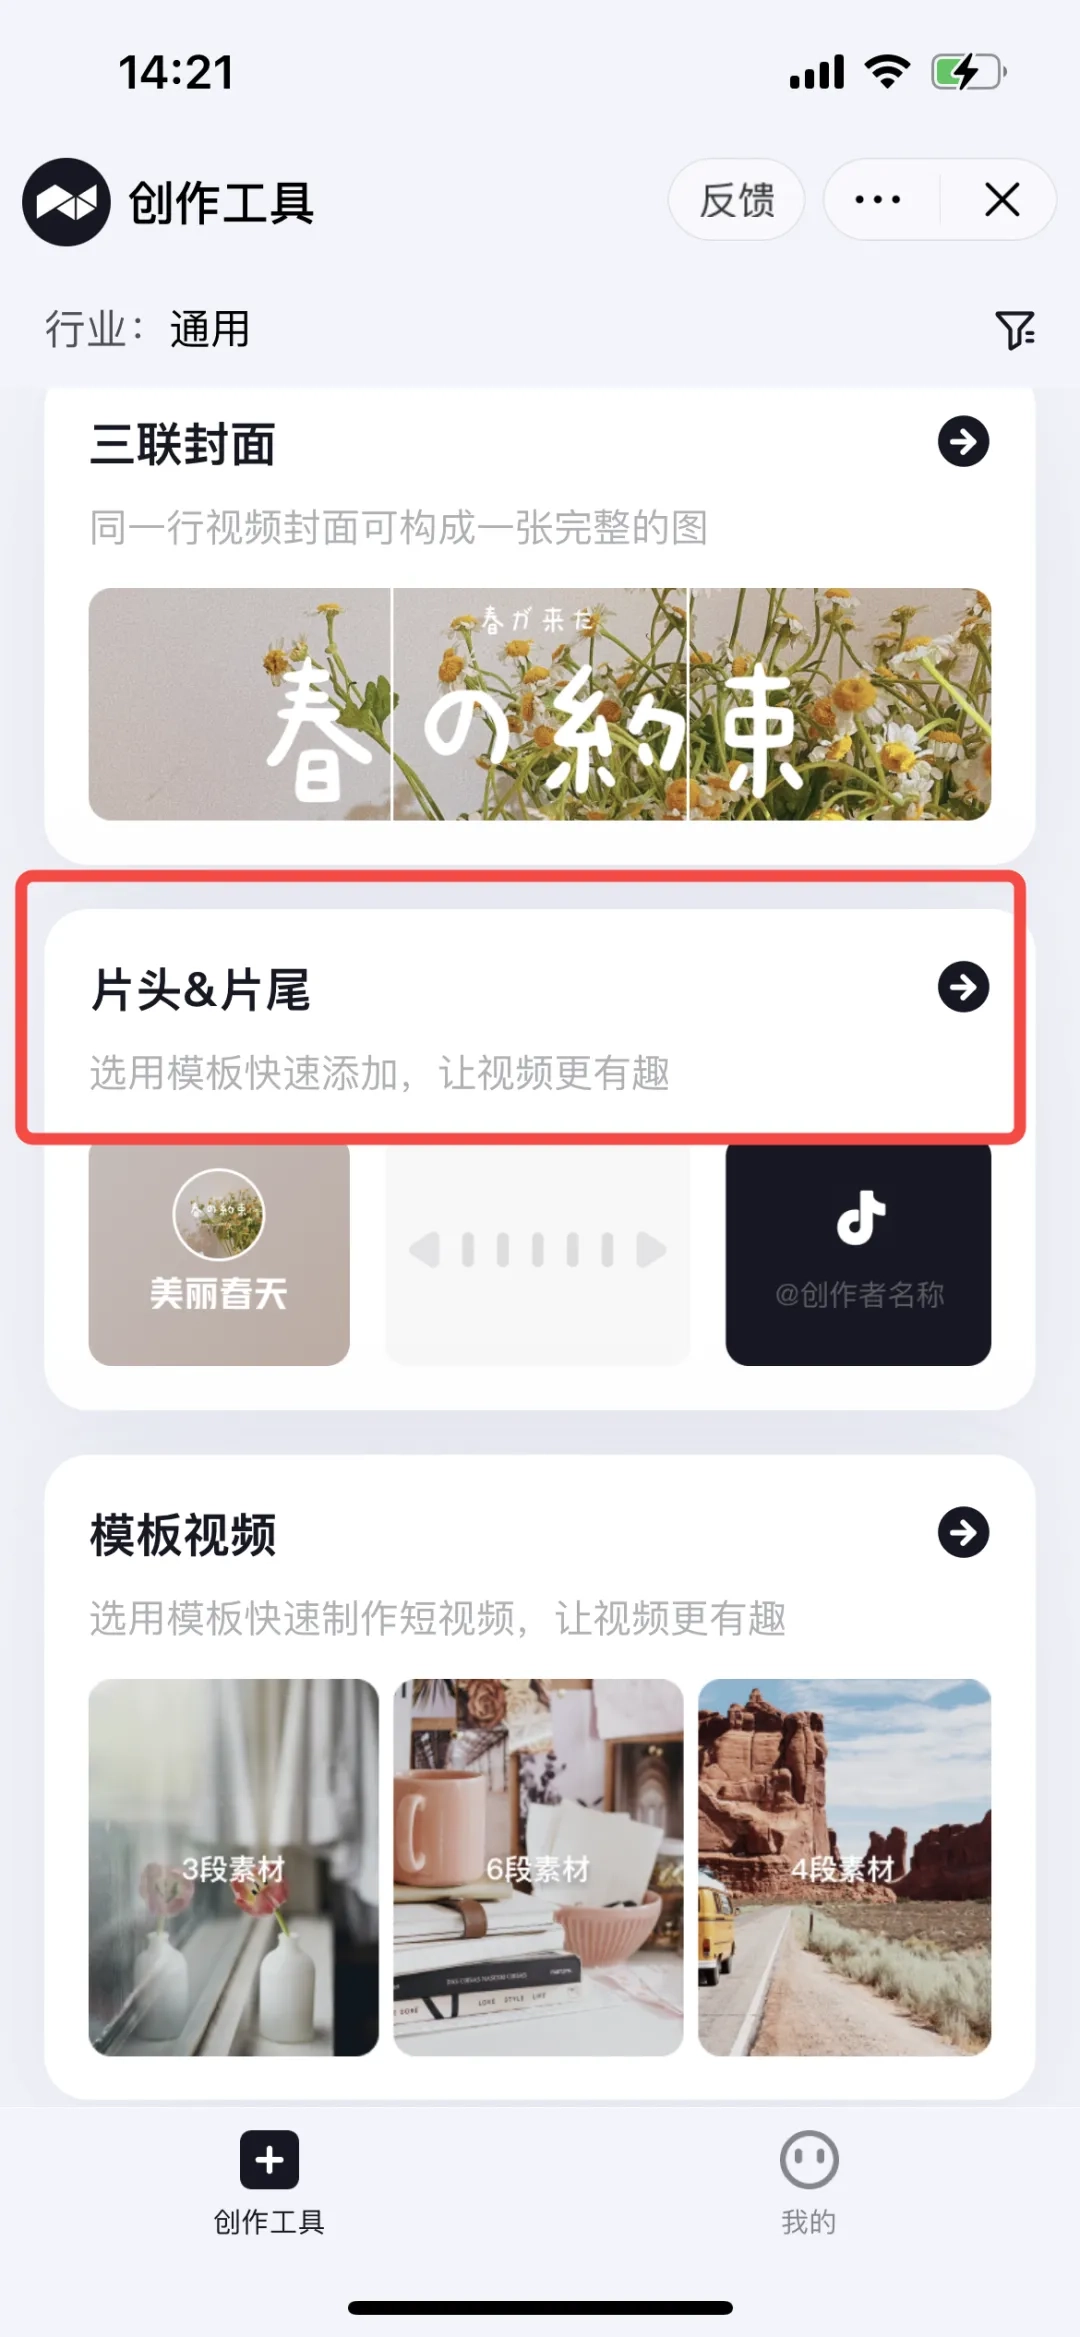Open the three-dot more menu
Image resolution: width=1080 pixels, height=2337 pixels.
878,200
